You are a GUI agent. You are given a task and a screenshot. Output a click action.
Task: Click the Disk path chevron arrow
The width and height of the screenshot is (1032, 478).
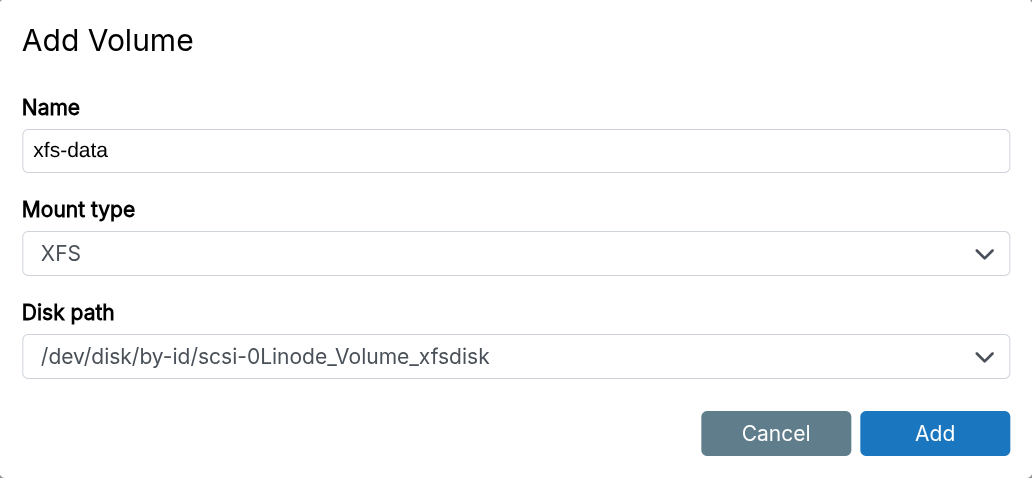(x=984, y=357)
